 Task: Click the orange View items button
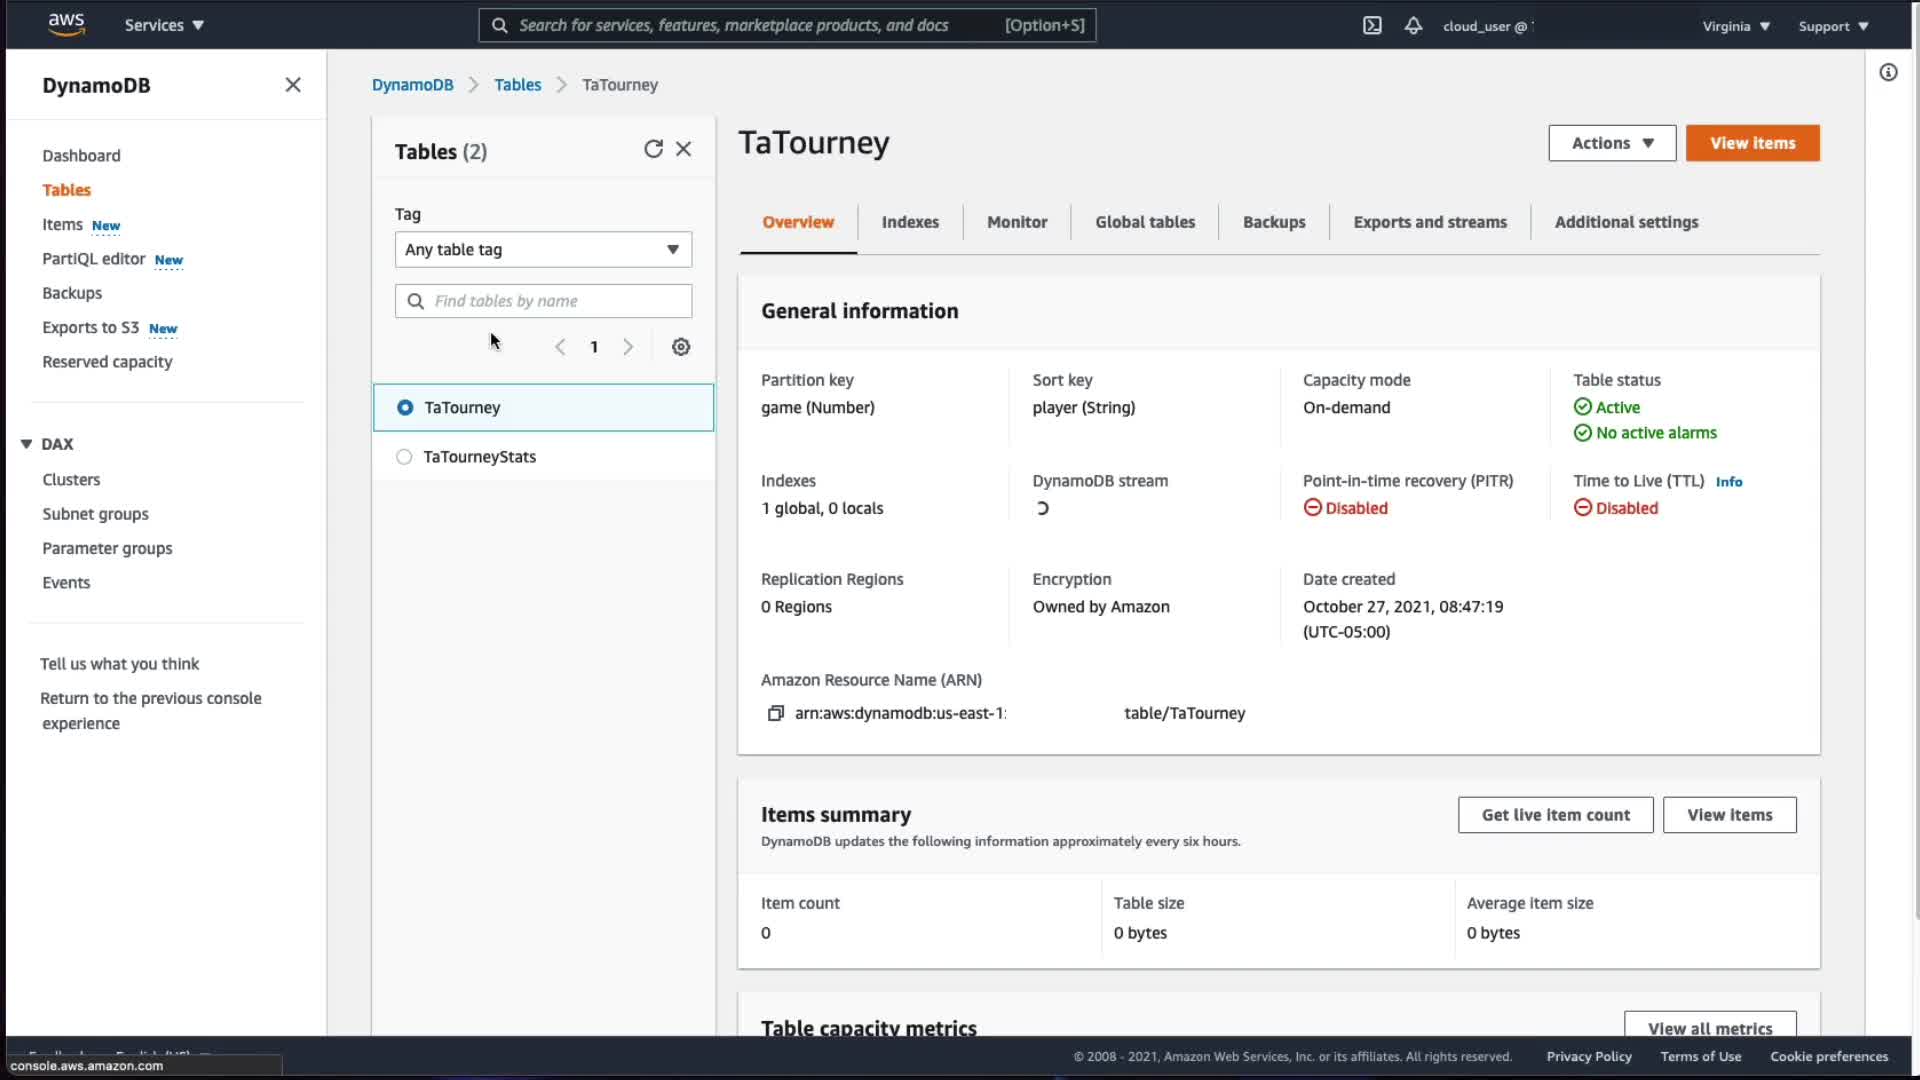(1752, 143)
